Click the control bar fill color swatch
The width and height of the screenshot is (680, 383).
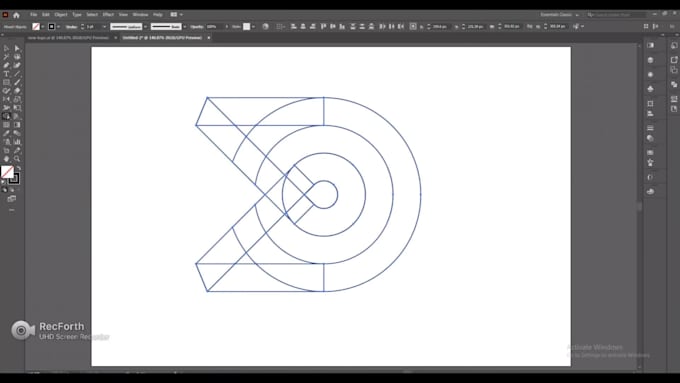36,26
